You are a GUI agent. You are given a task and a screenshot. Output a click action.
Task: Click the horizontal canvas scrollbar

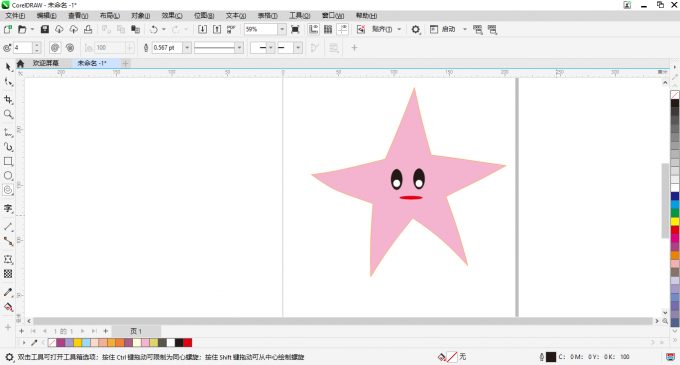click(343, 321)
